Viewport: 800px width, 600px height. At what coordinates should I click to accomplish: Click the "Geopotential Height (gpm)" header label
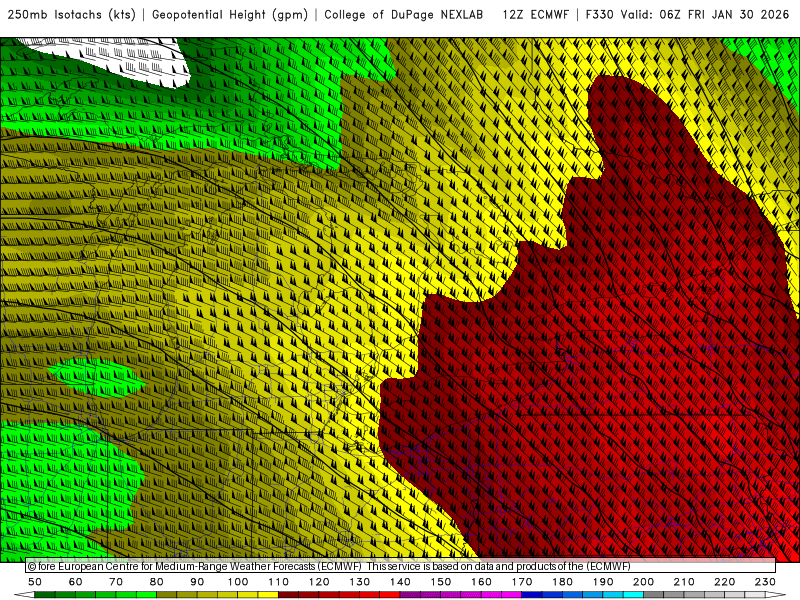click(x=230, y=15)
